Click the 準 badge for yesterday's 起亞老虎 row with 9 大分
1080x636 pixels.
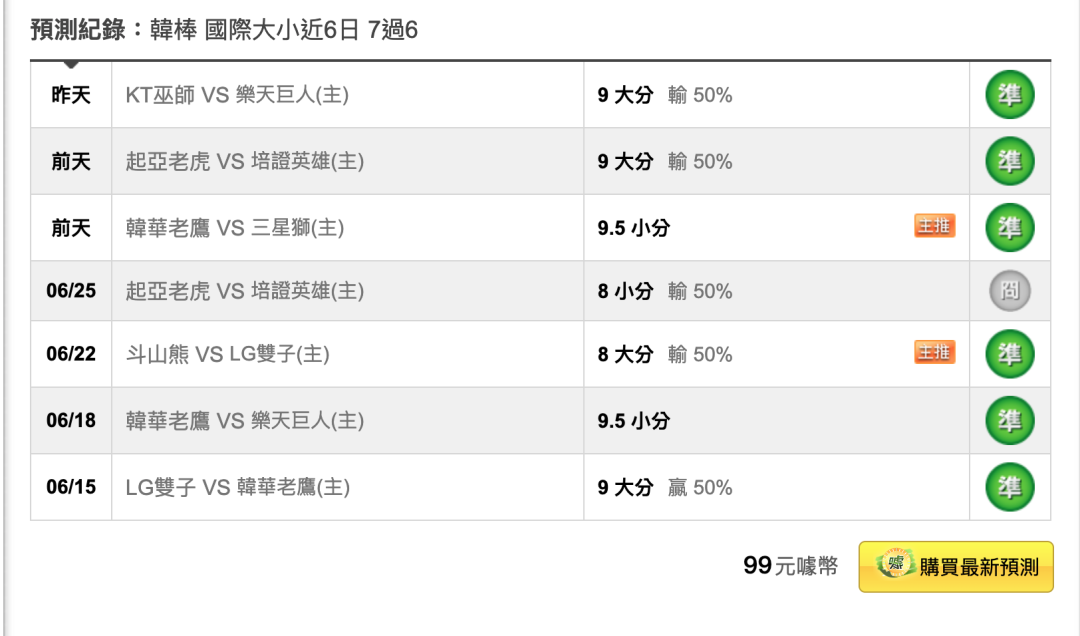pos(1010,161)
